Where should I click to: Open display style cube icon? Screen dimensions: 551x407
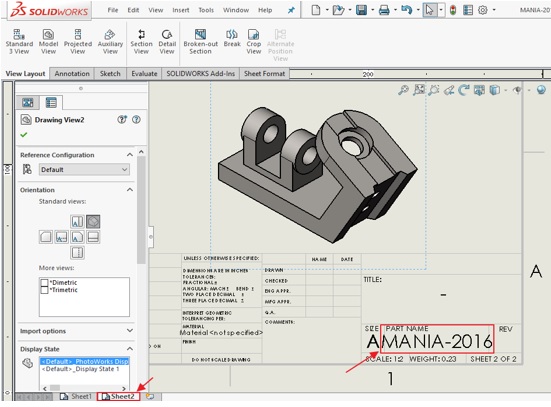point(495,90)
